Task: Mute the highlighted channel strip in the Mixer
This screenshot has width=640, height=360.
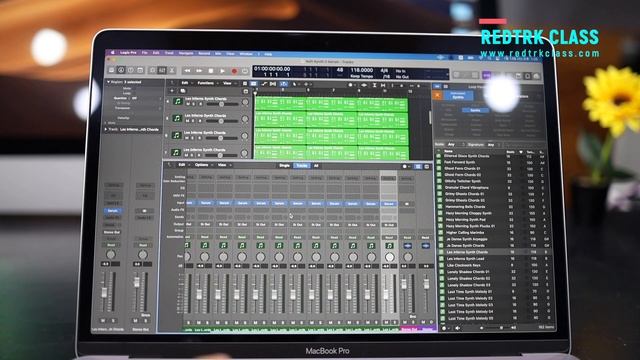Action: (x=386, y=322)
